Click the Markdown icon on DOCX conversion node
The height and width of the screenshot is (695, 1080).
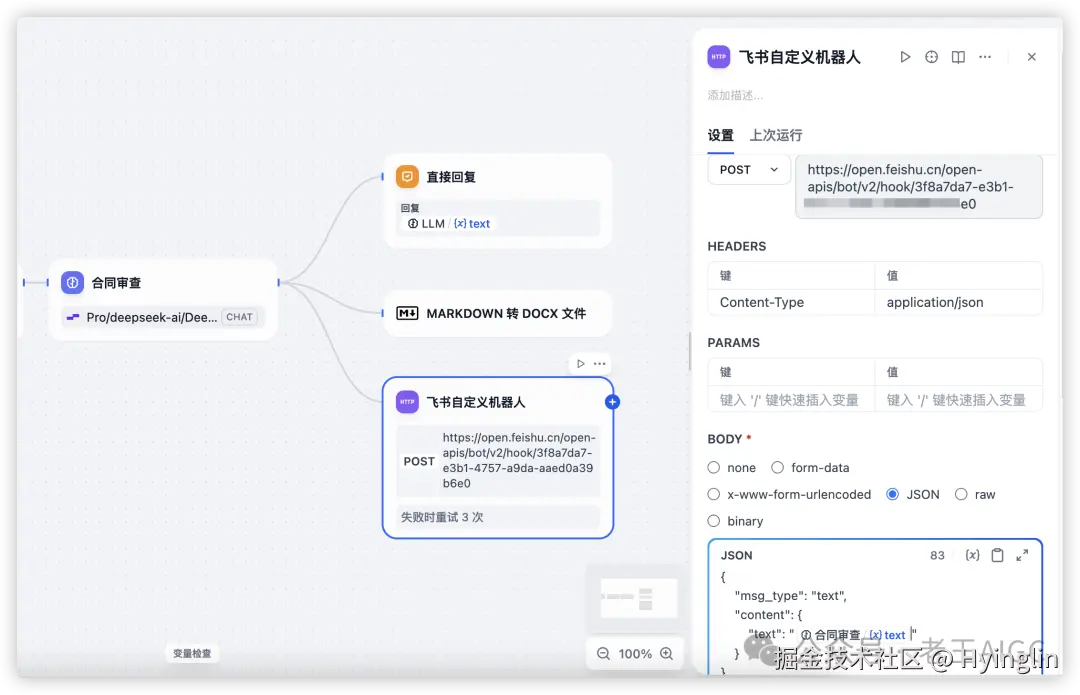click(407, 313)
